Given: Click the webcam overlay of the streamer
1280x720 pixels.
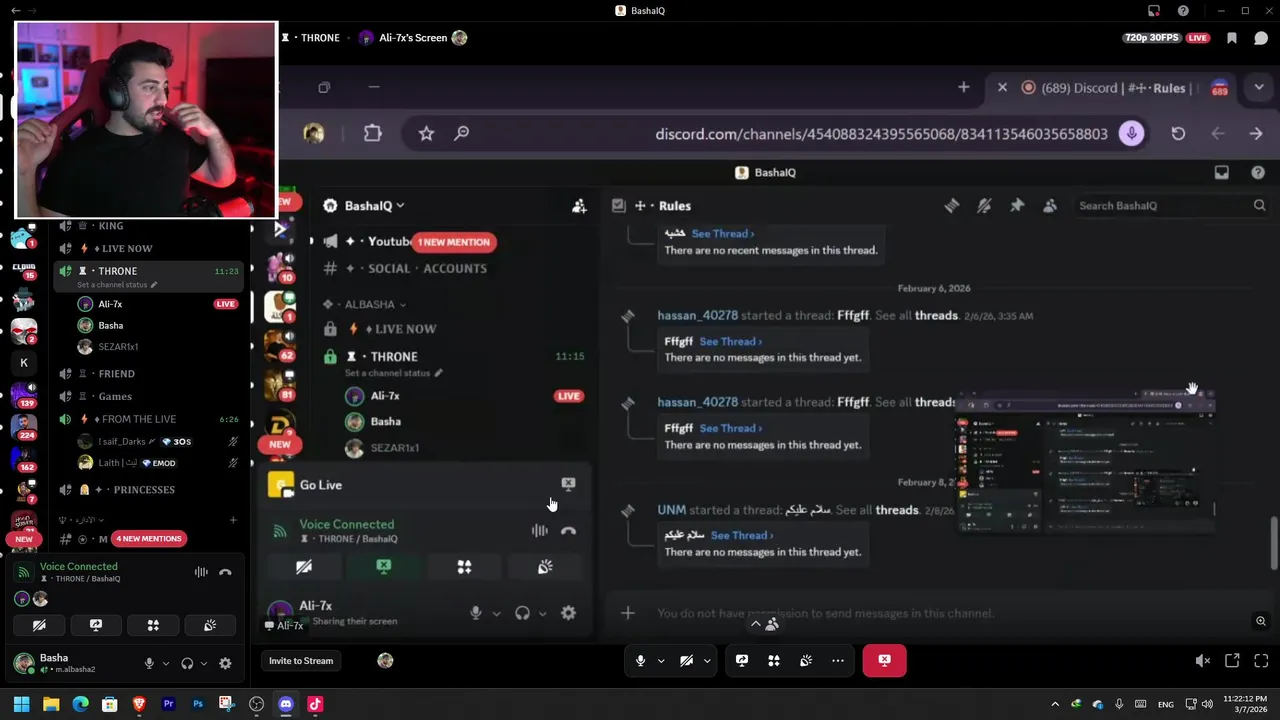Looking at the screenshot, I should point(146,120).
